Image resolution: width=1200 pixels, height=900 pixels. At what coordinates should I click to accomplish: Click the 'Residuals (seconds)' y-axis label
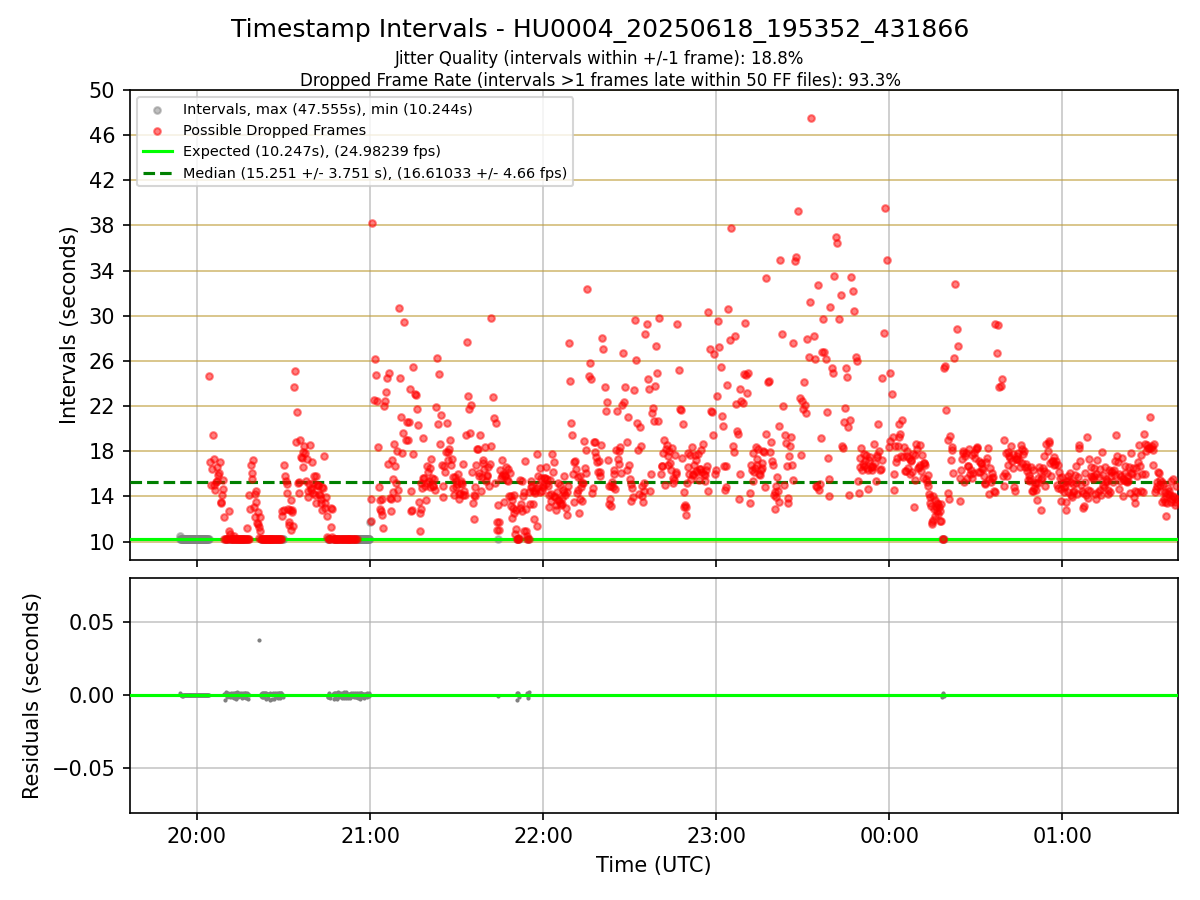pos(32,696)
